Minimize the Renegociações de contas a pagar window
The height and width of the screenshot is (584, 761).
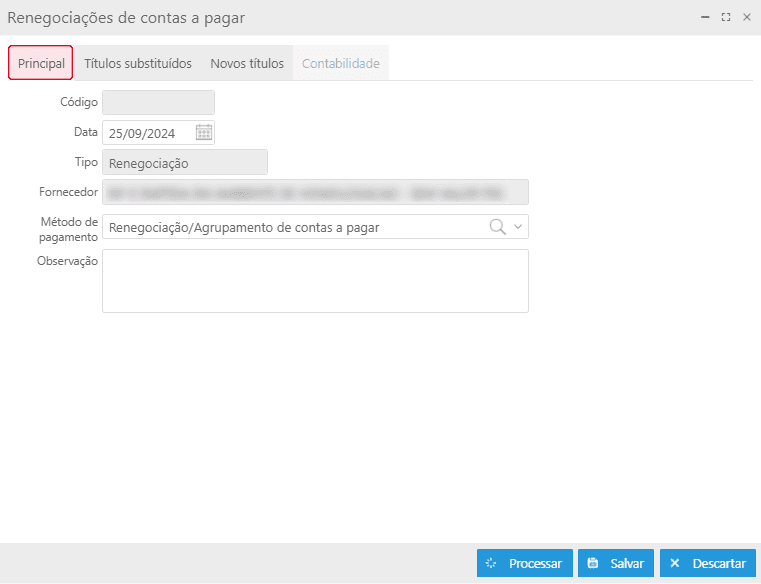click(x=706, y=17)
